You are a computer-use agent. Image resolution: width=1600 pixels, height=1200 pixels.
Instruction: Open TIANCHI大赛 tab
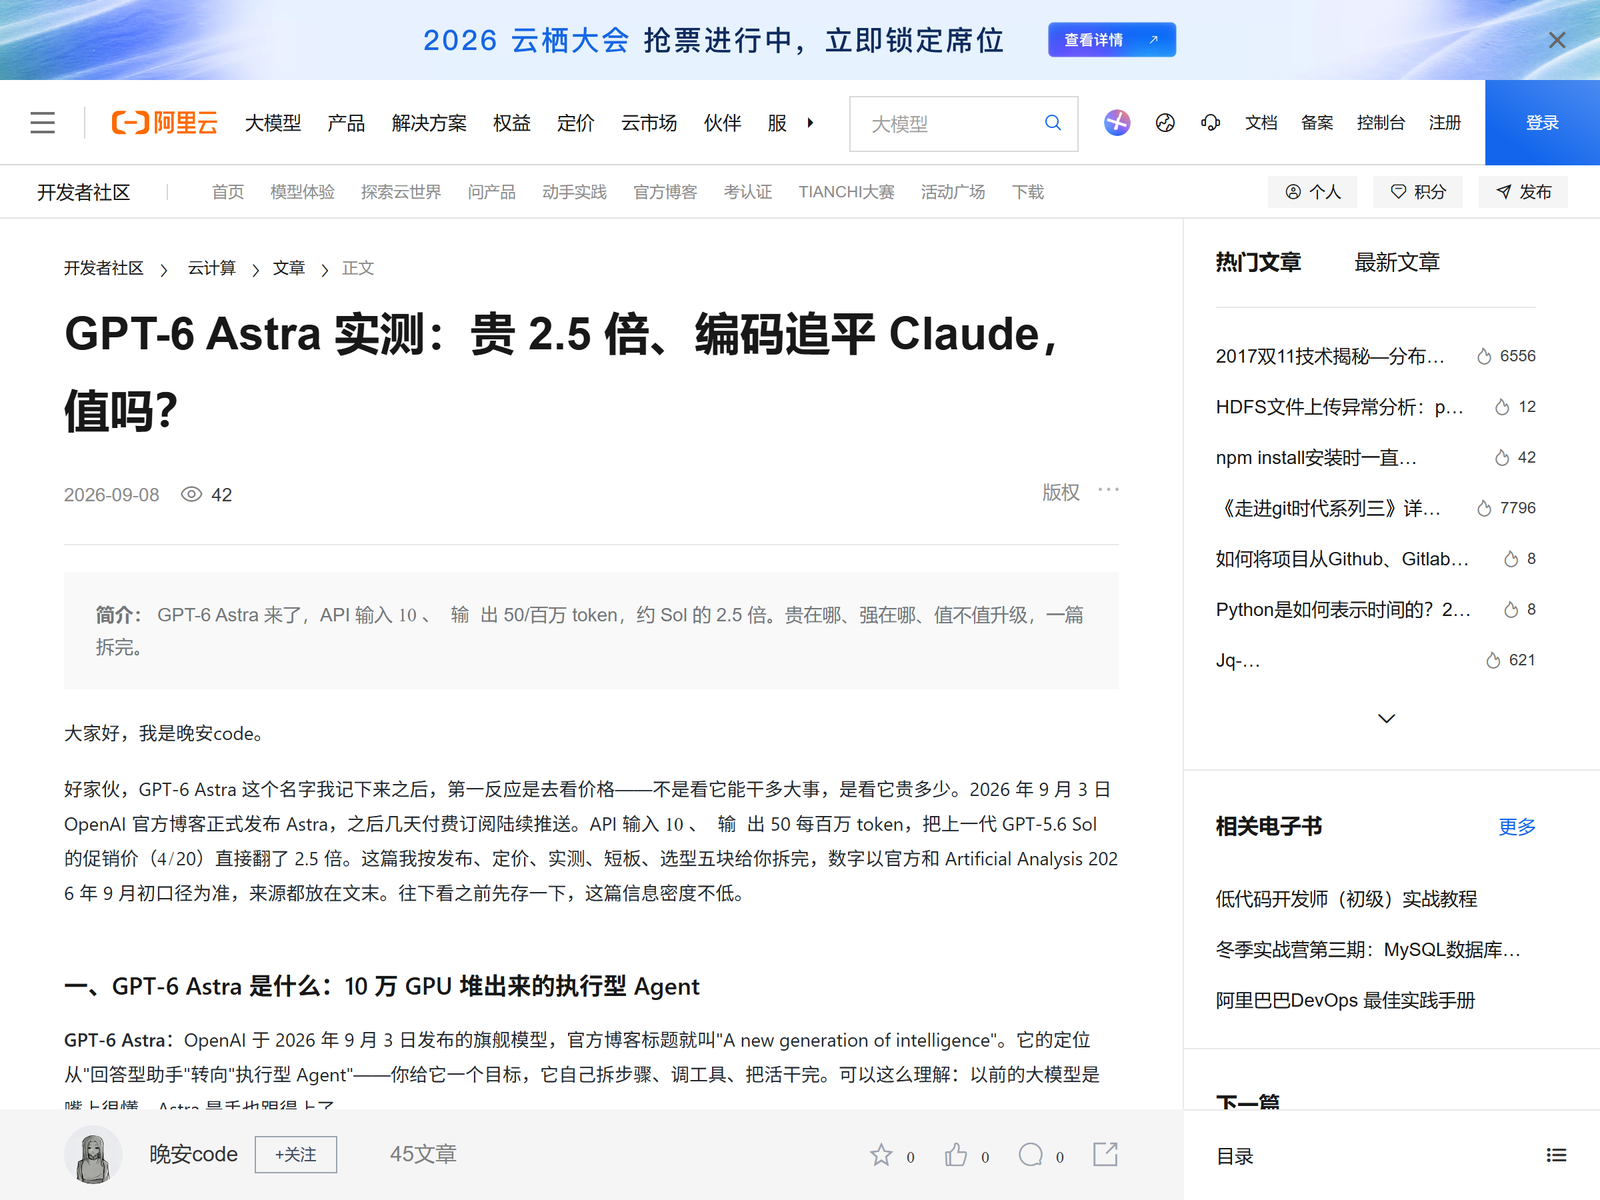[846, 192]
